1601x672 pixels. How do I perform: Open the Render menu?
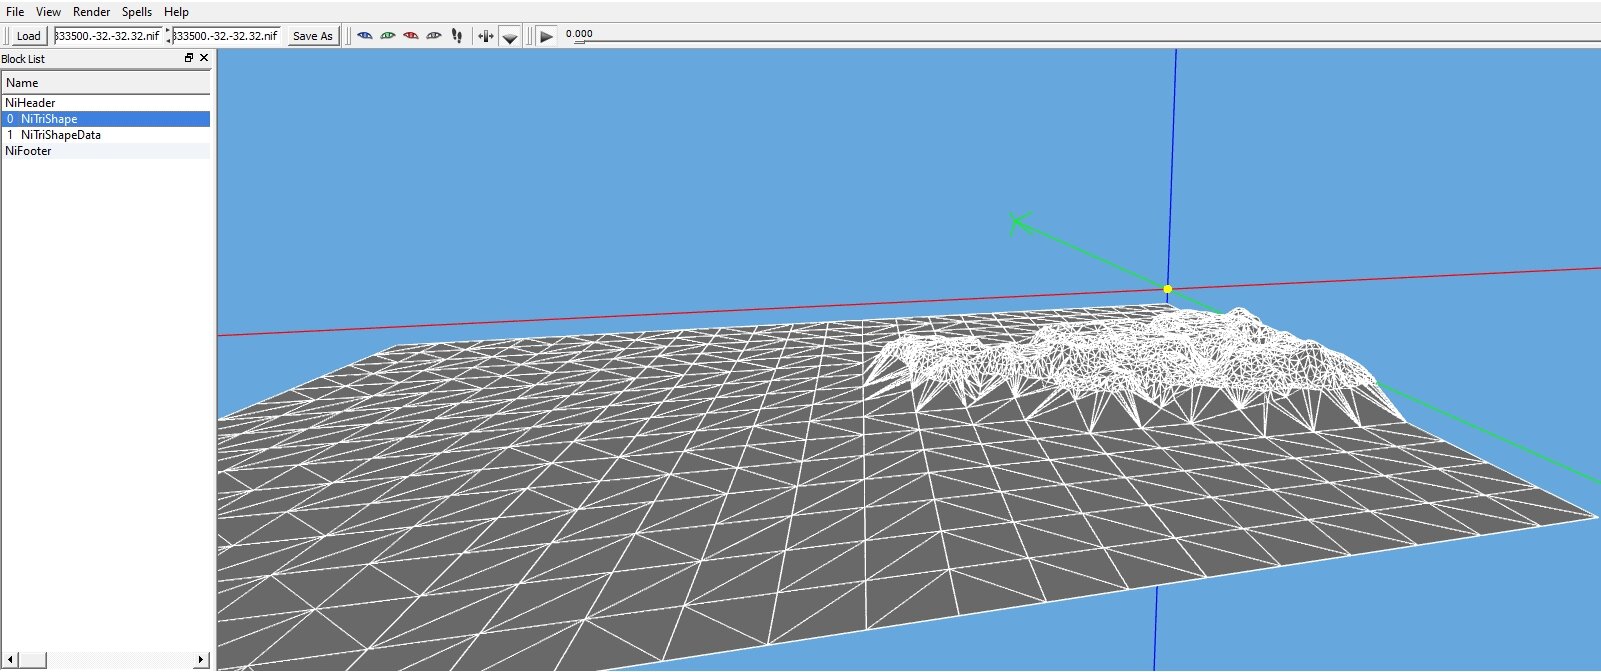click(91, 11)
